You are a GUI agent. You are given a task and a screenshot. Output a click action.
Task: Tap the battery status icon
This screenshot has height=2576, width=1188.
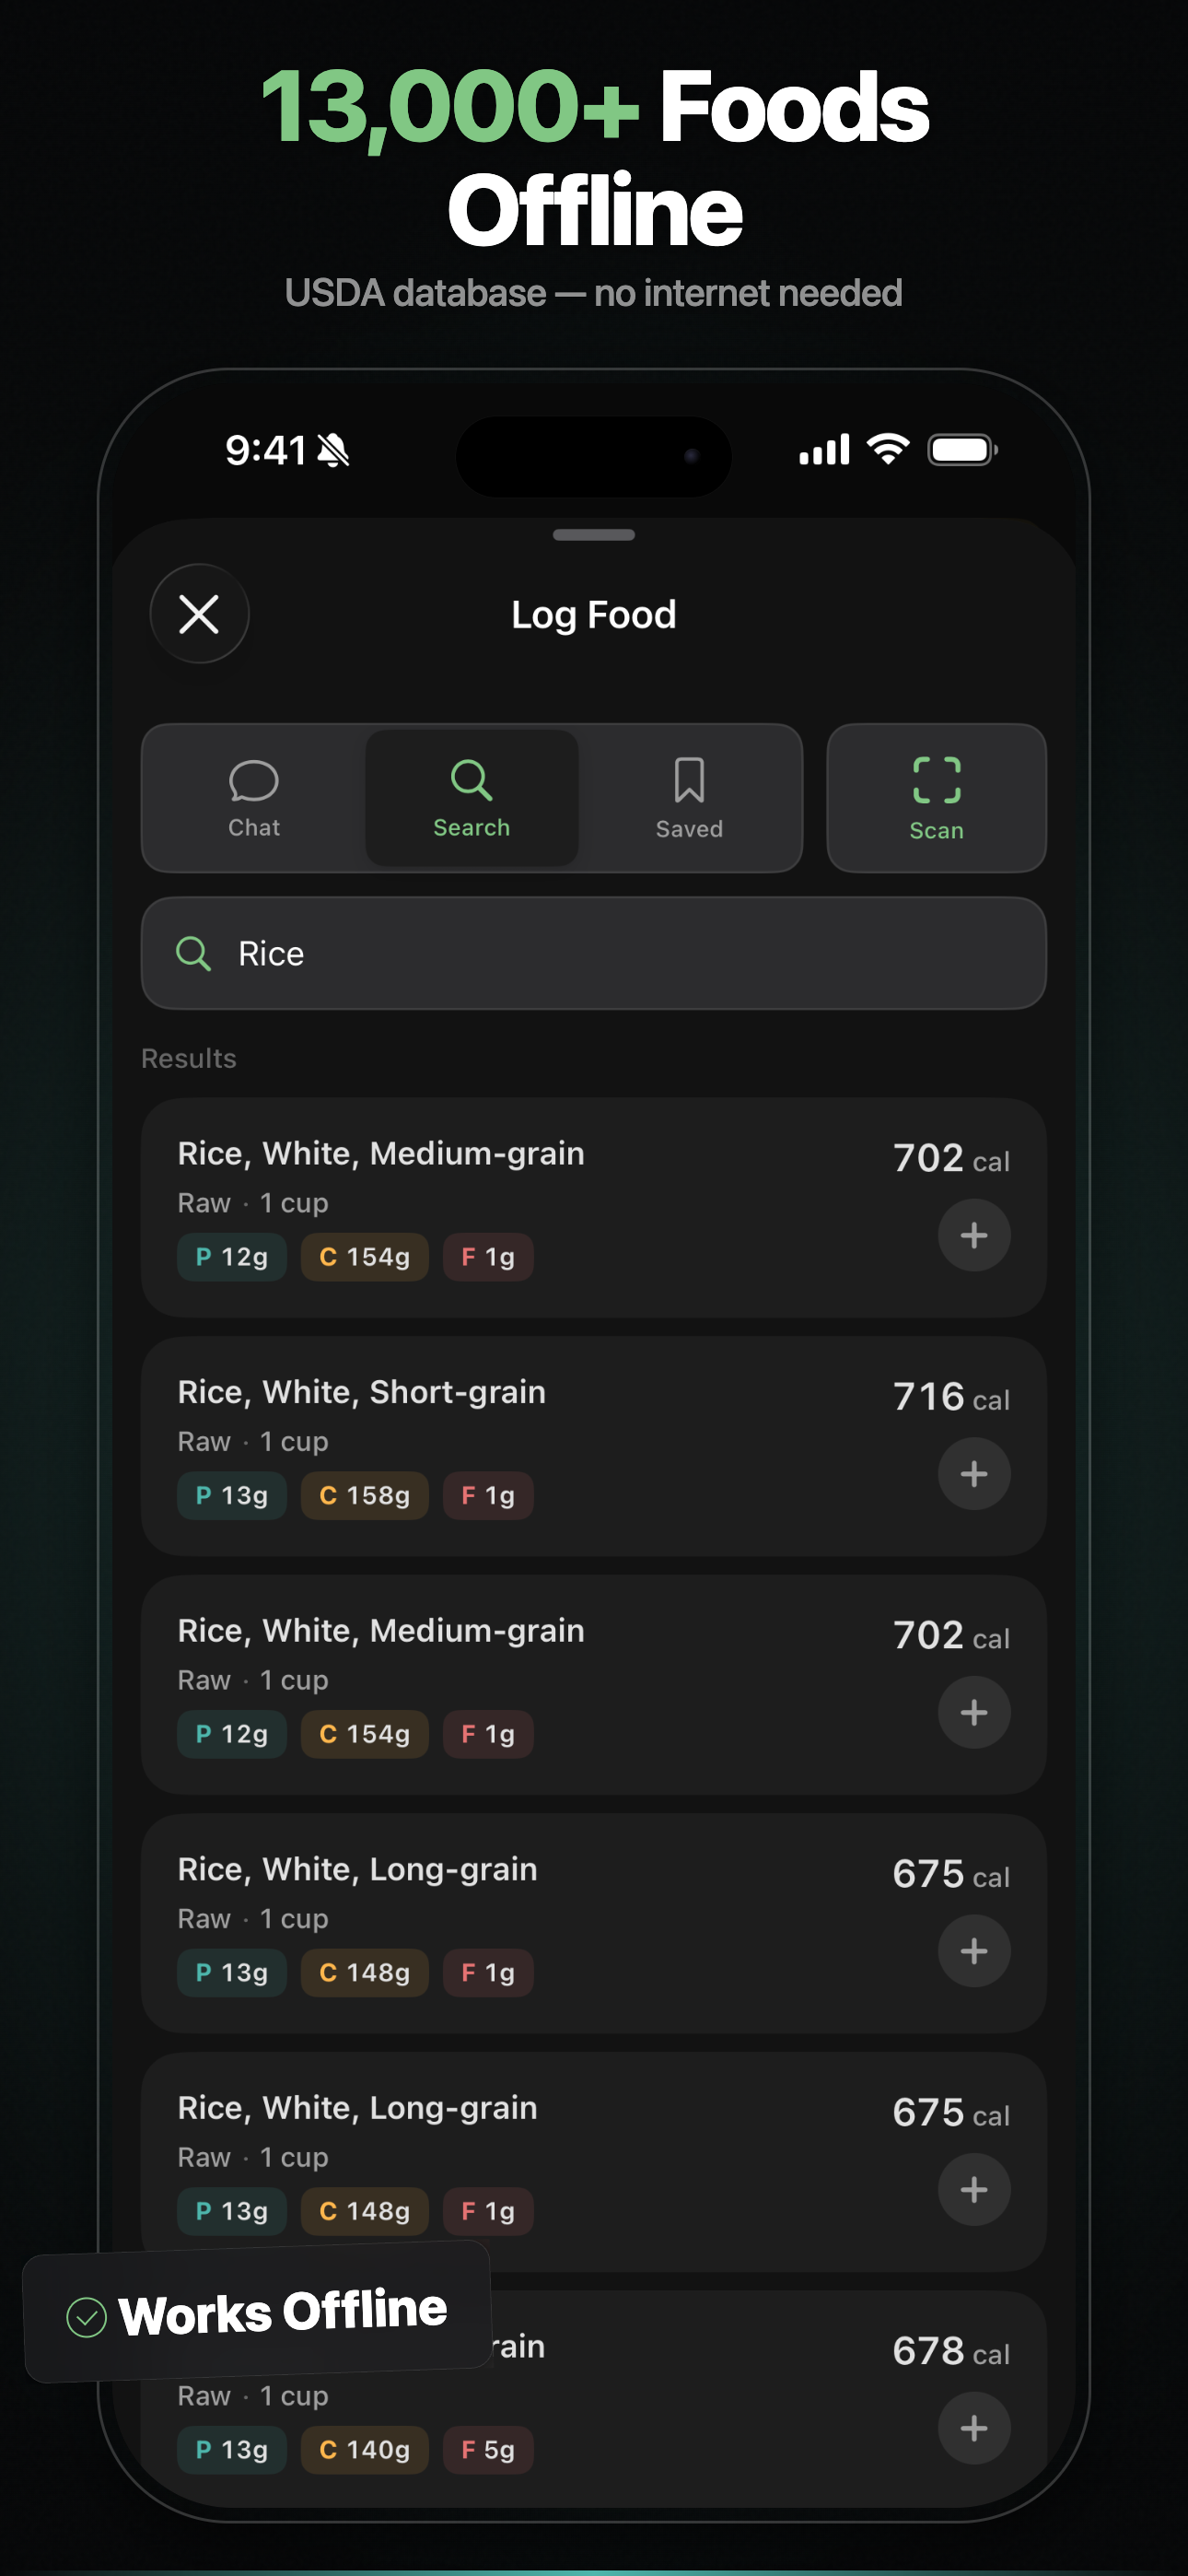962,450
